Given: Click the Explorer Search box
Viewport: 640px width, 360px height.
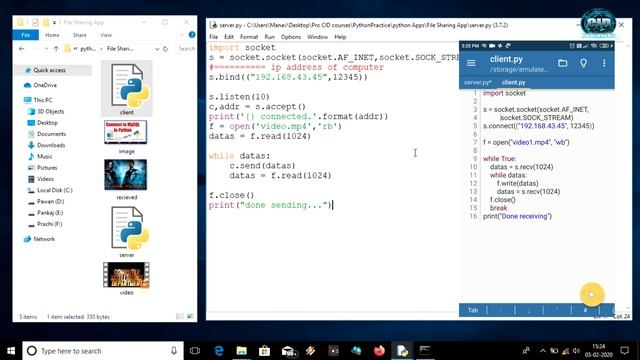Looking at the screenshot, I should pos(186,49).
